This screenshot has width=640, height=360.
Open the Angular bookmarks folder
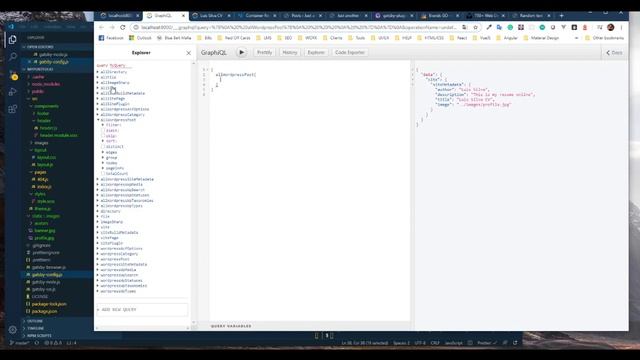point(507,38)
